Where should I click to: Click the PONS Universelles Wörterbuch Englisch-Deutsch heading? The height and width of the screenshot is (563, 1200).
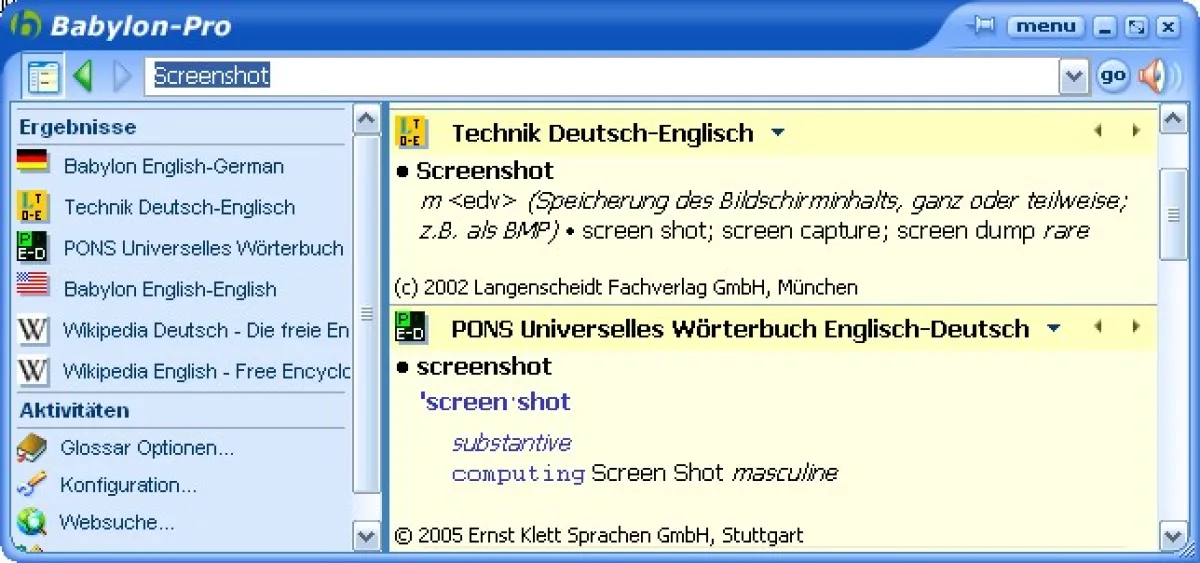pos(740,328)
